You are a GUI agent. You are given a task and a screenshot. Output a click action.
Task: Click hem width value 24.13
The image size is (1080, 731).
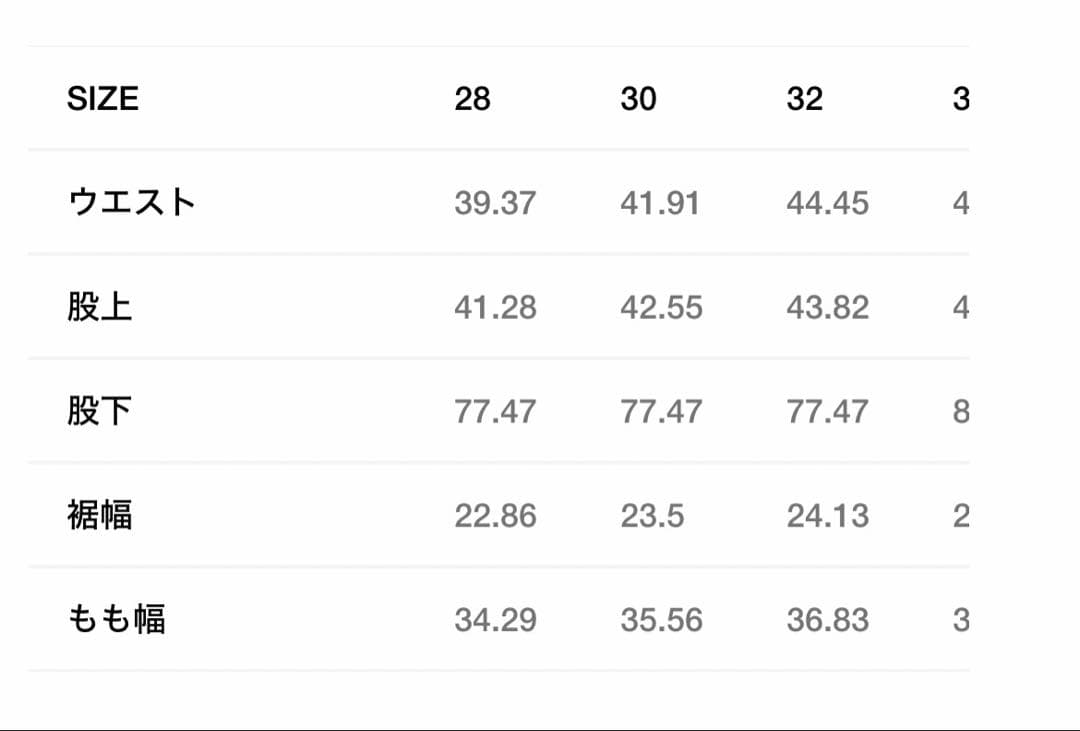[x=827, y=515]
